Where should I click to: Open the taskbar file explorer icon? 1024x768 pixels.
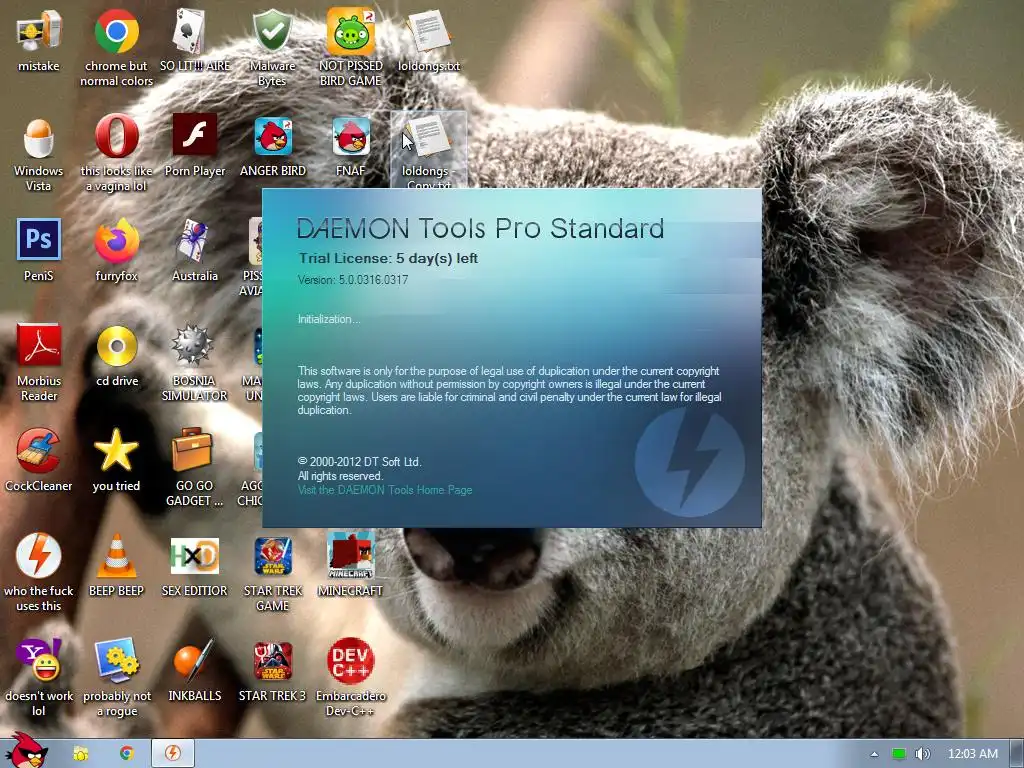click(x=80, y=754)
